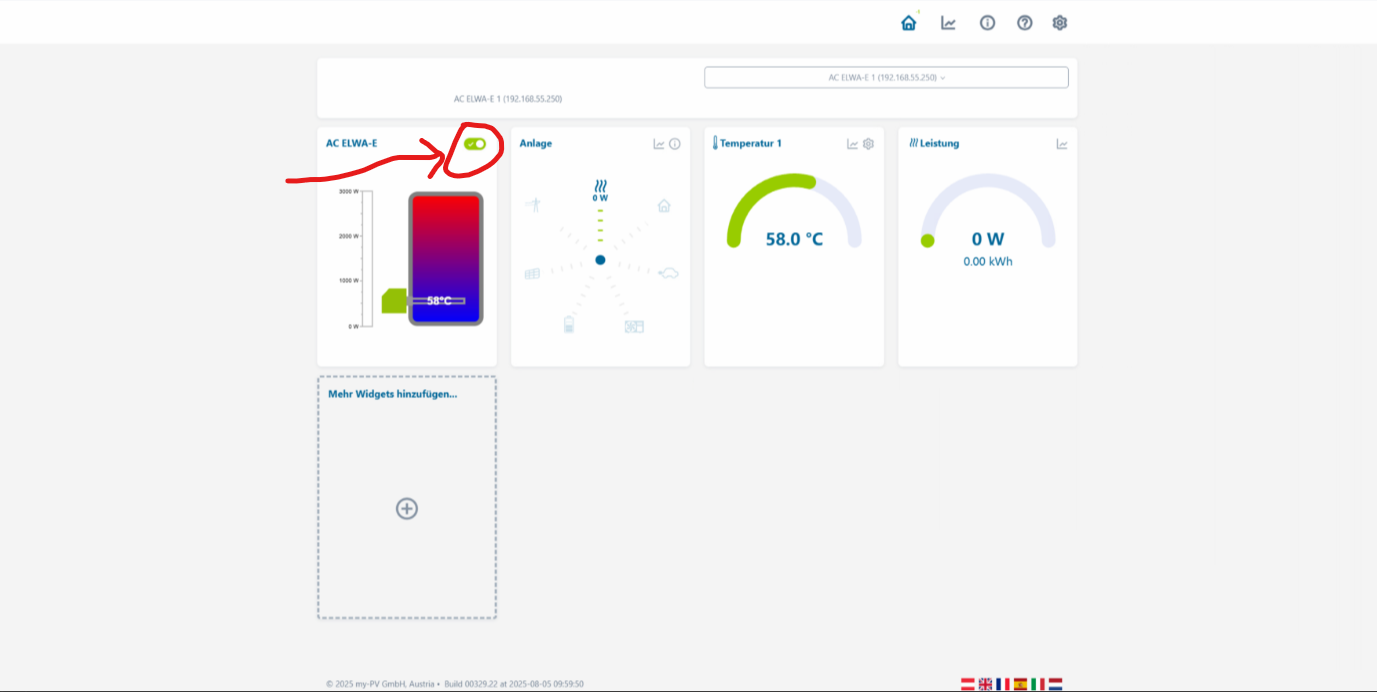This screenshot has height=692, width=1377.
Task: Add a widget with the plus button
Action: pos(406,509)
